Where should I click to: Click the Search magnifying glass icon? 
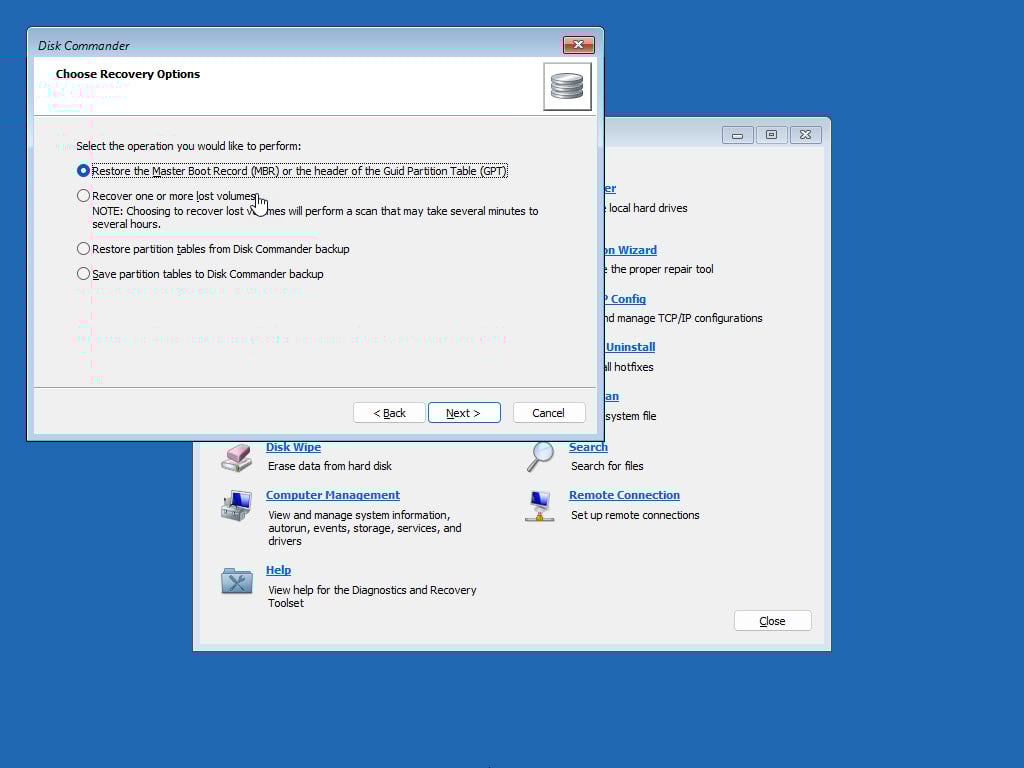click(540, 456)
